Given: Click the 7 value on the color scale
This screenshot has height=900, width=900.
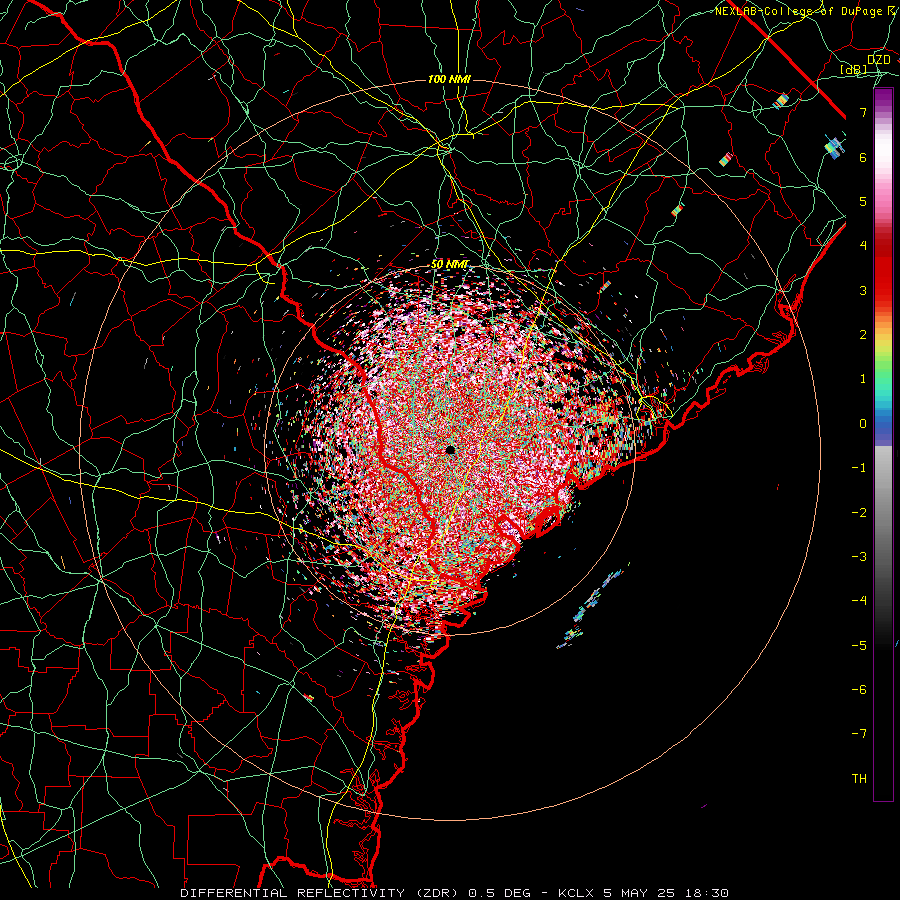Looking at the screenshot, I should (x=863, y=112).
